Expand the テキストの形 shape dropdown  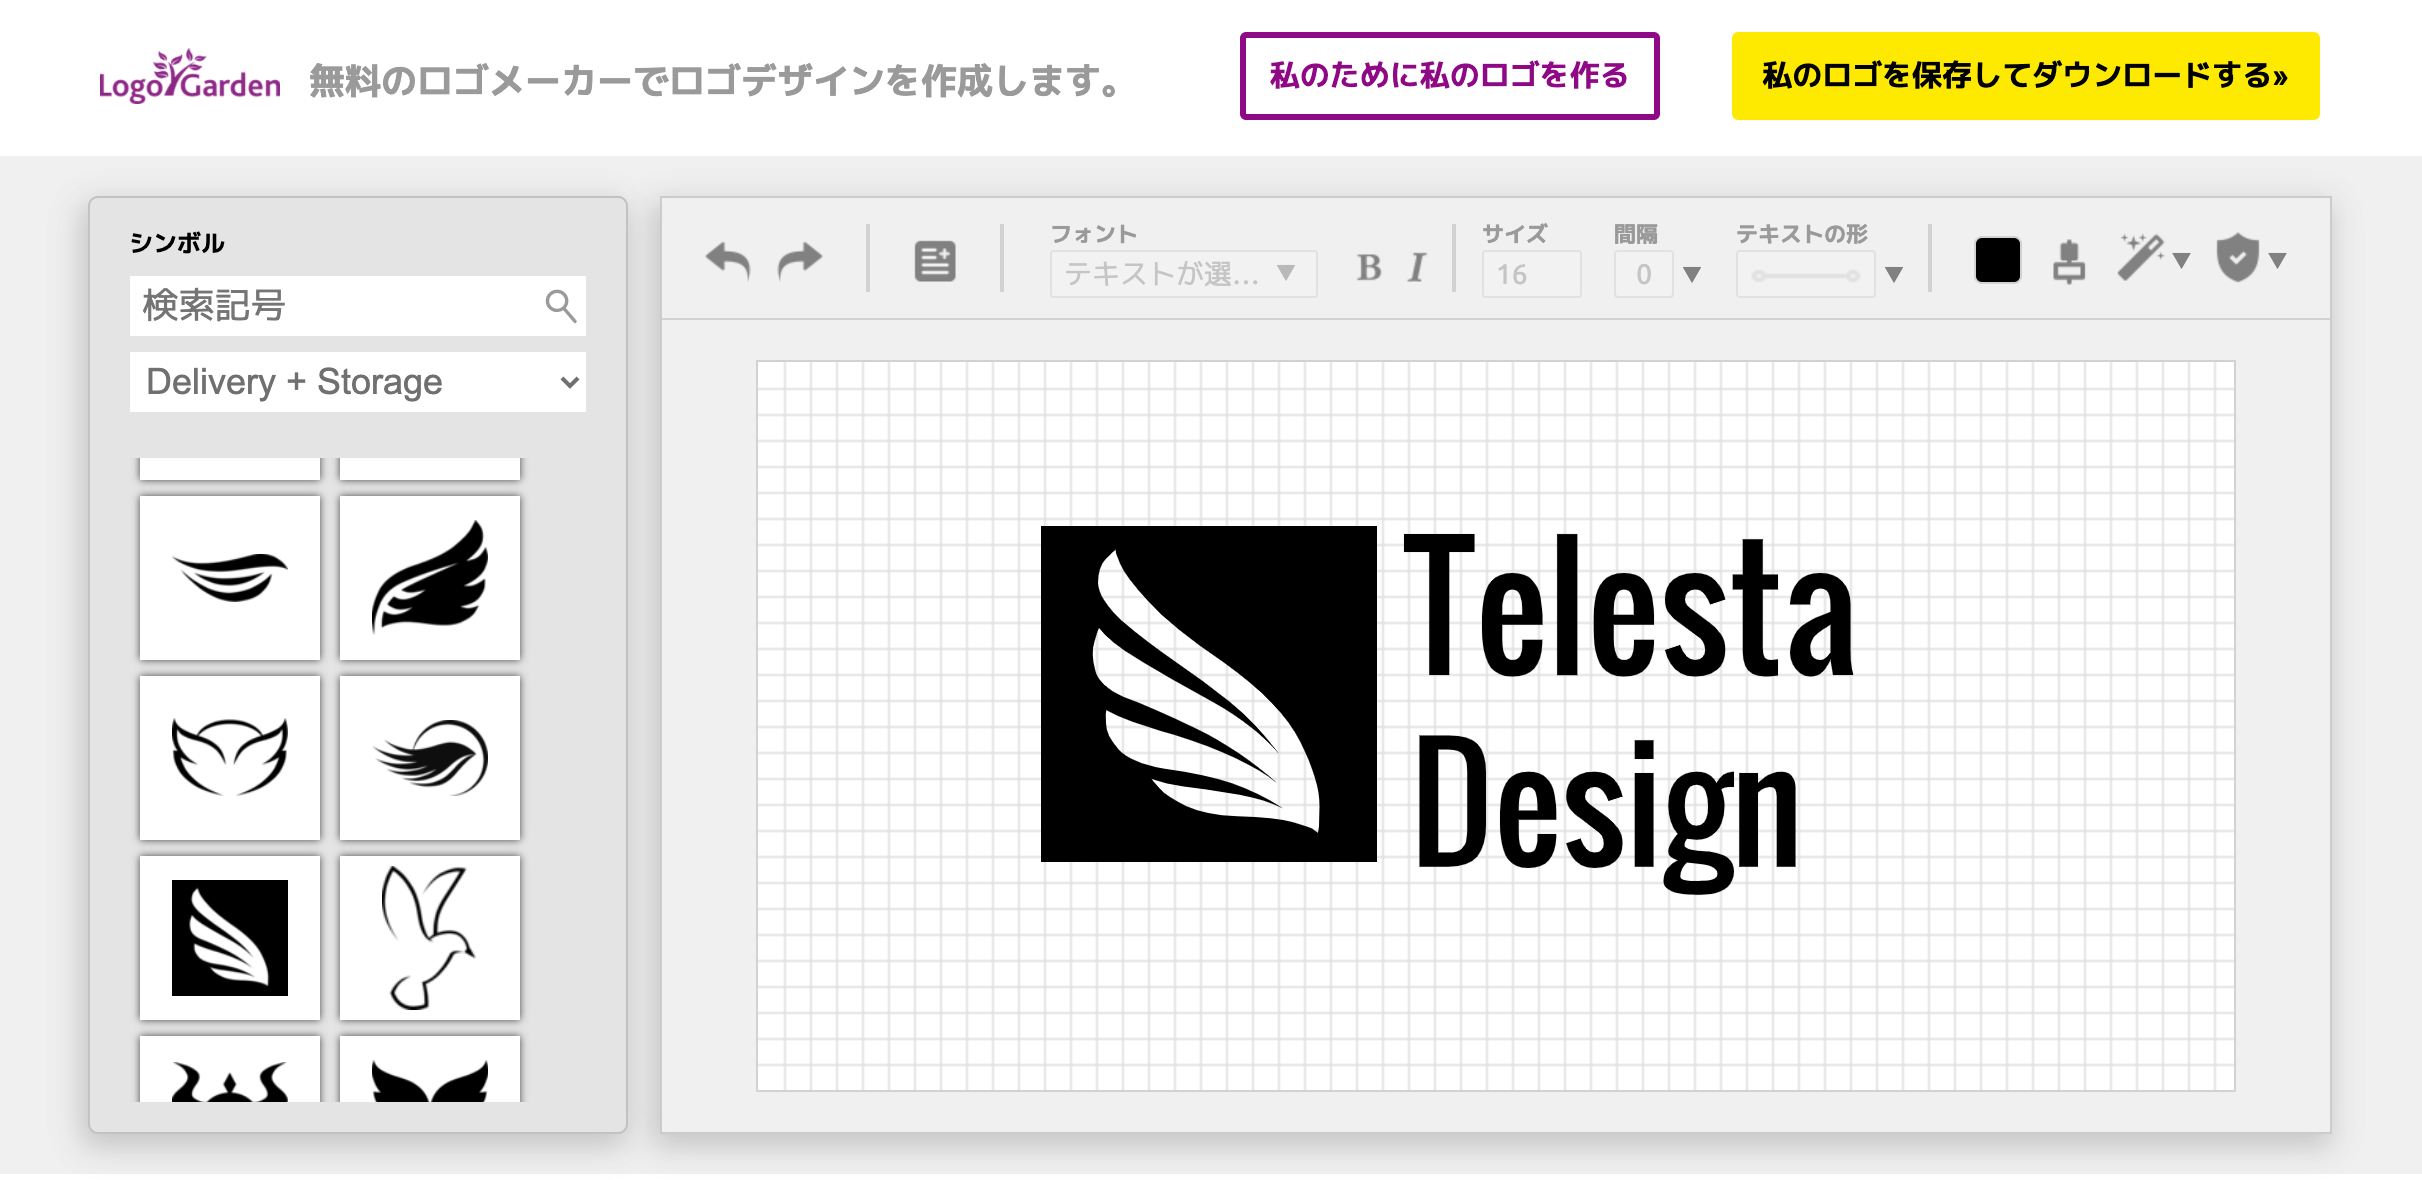click(x=1894, y=272)
